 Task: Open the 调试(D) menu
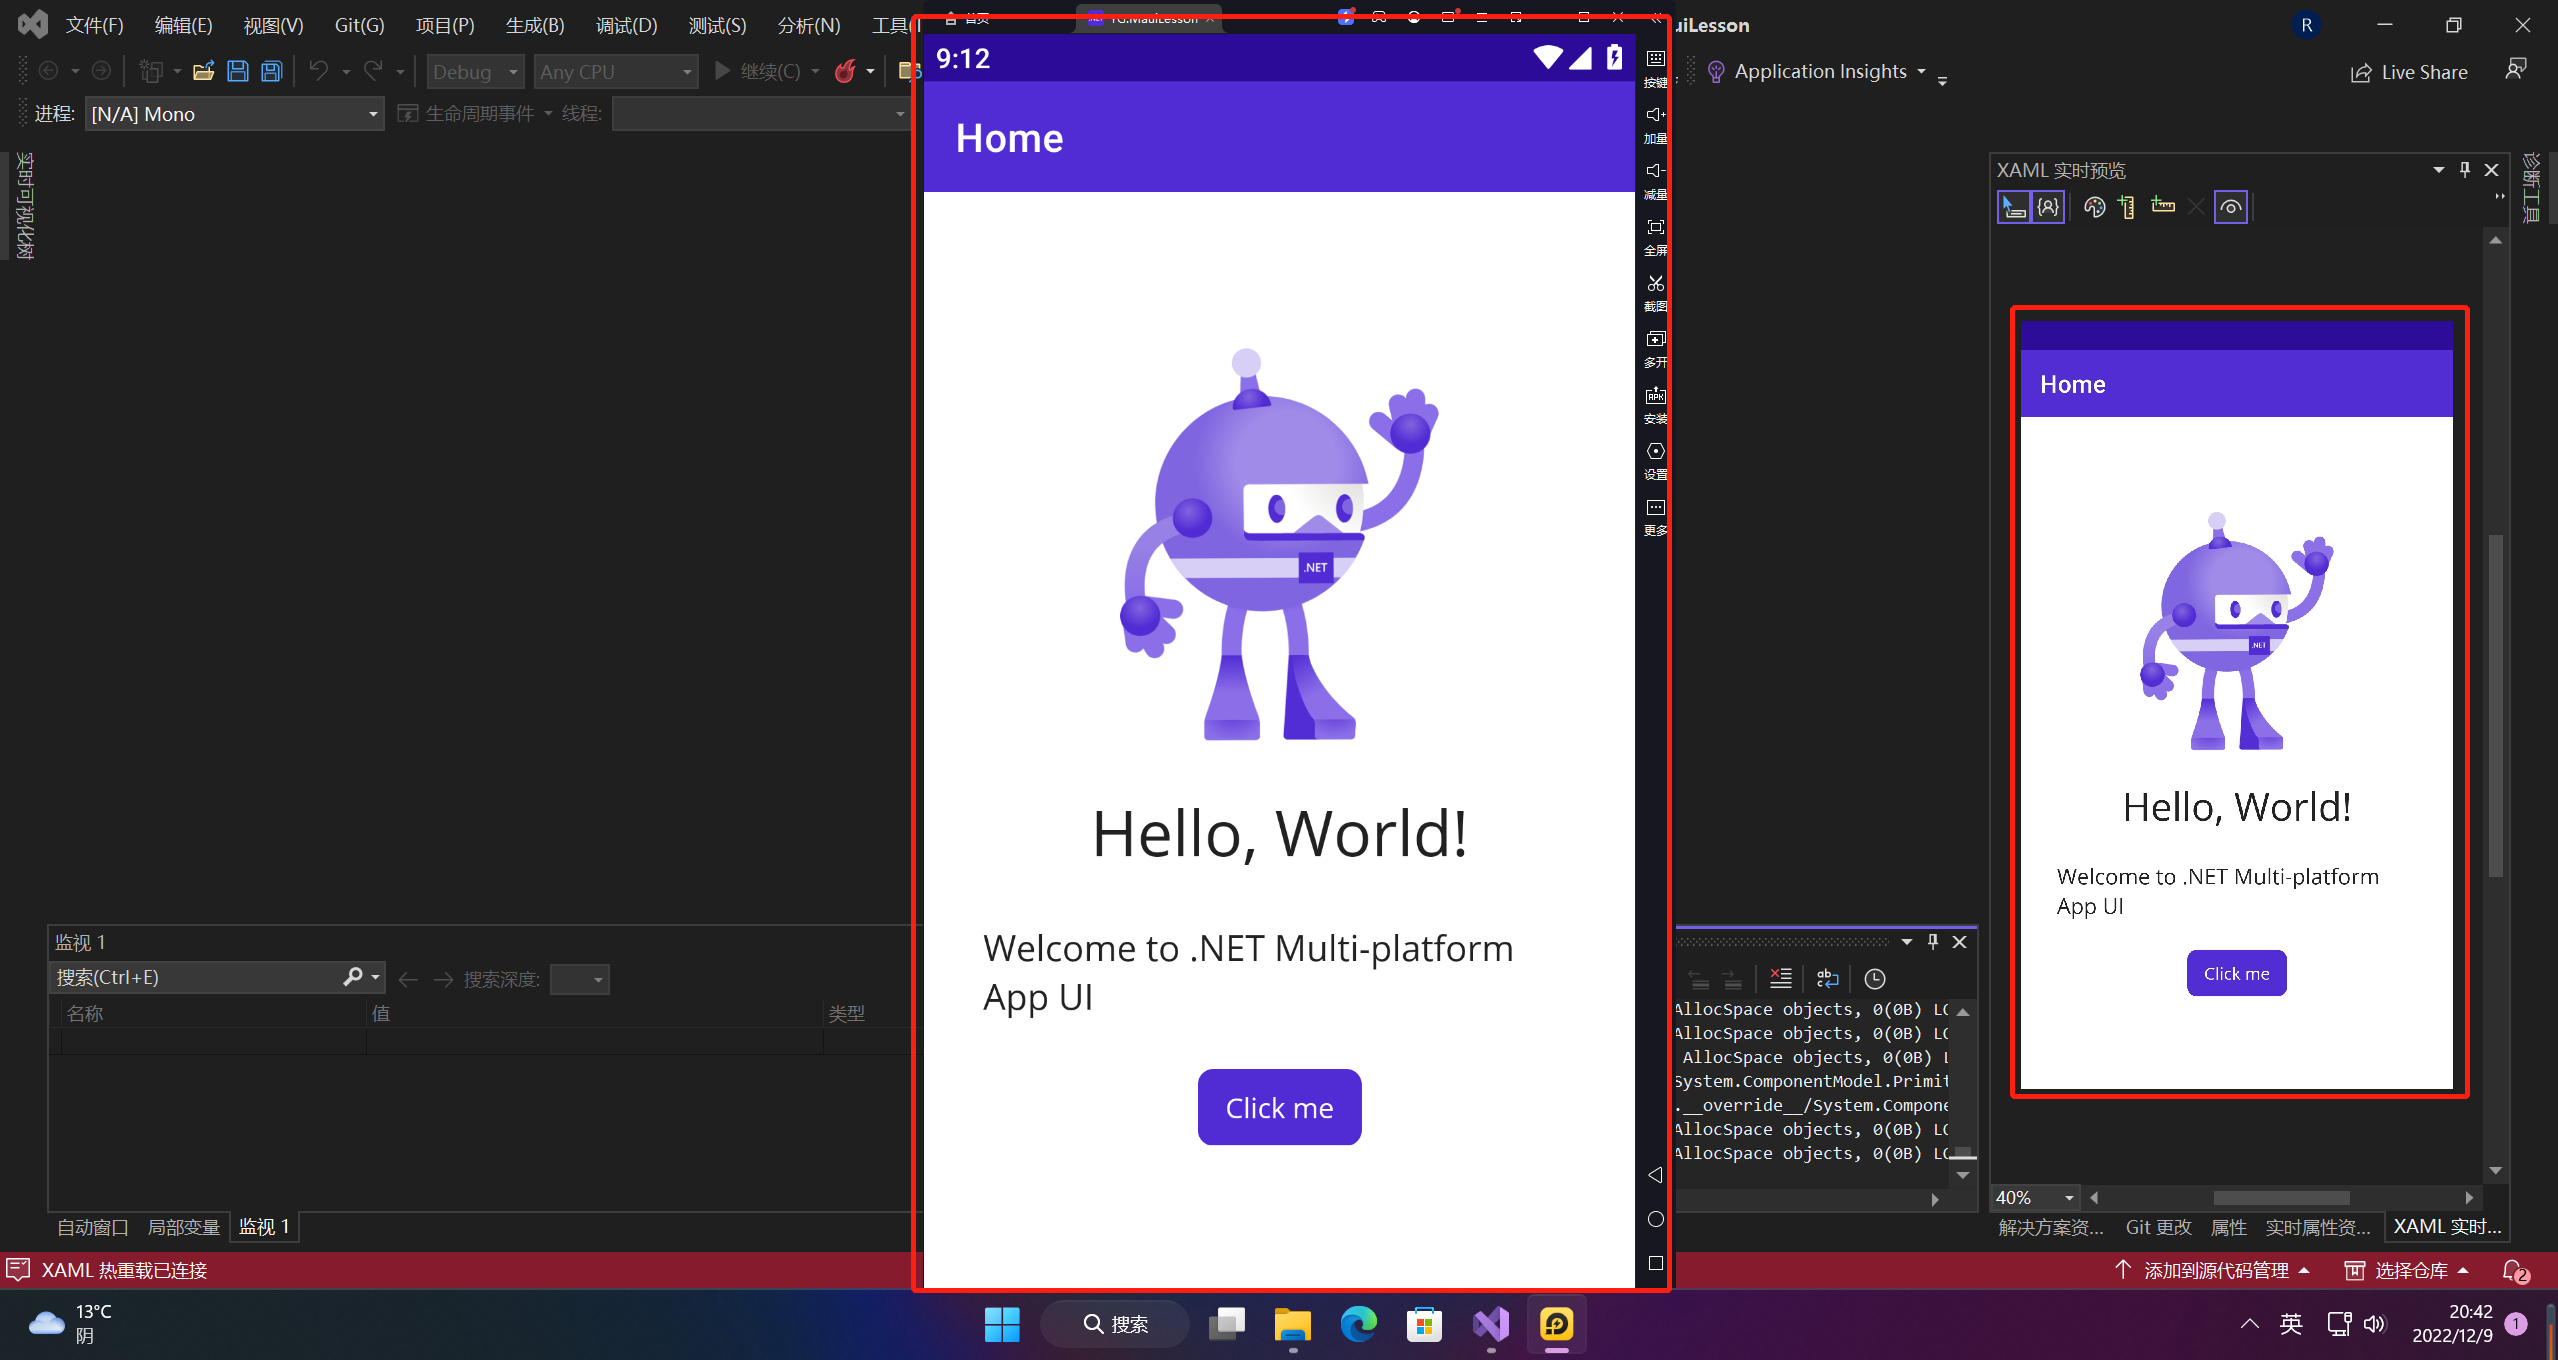tap(627, 25)
